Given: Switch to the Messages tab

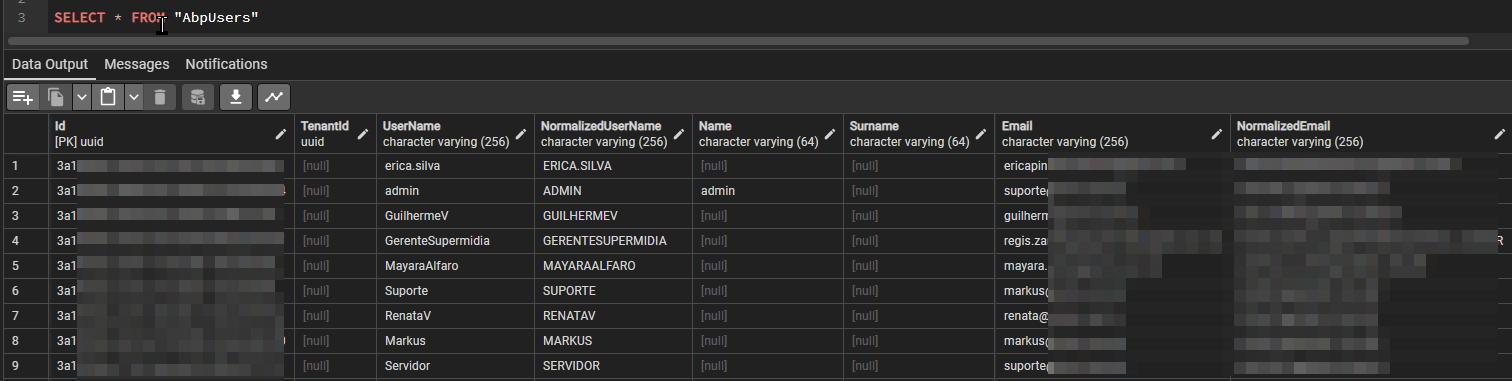Looking at the screenshot, I should (x=137, y=64).
